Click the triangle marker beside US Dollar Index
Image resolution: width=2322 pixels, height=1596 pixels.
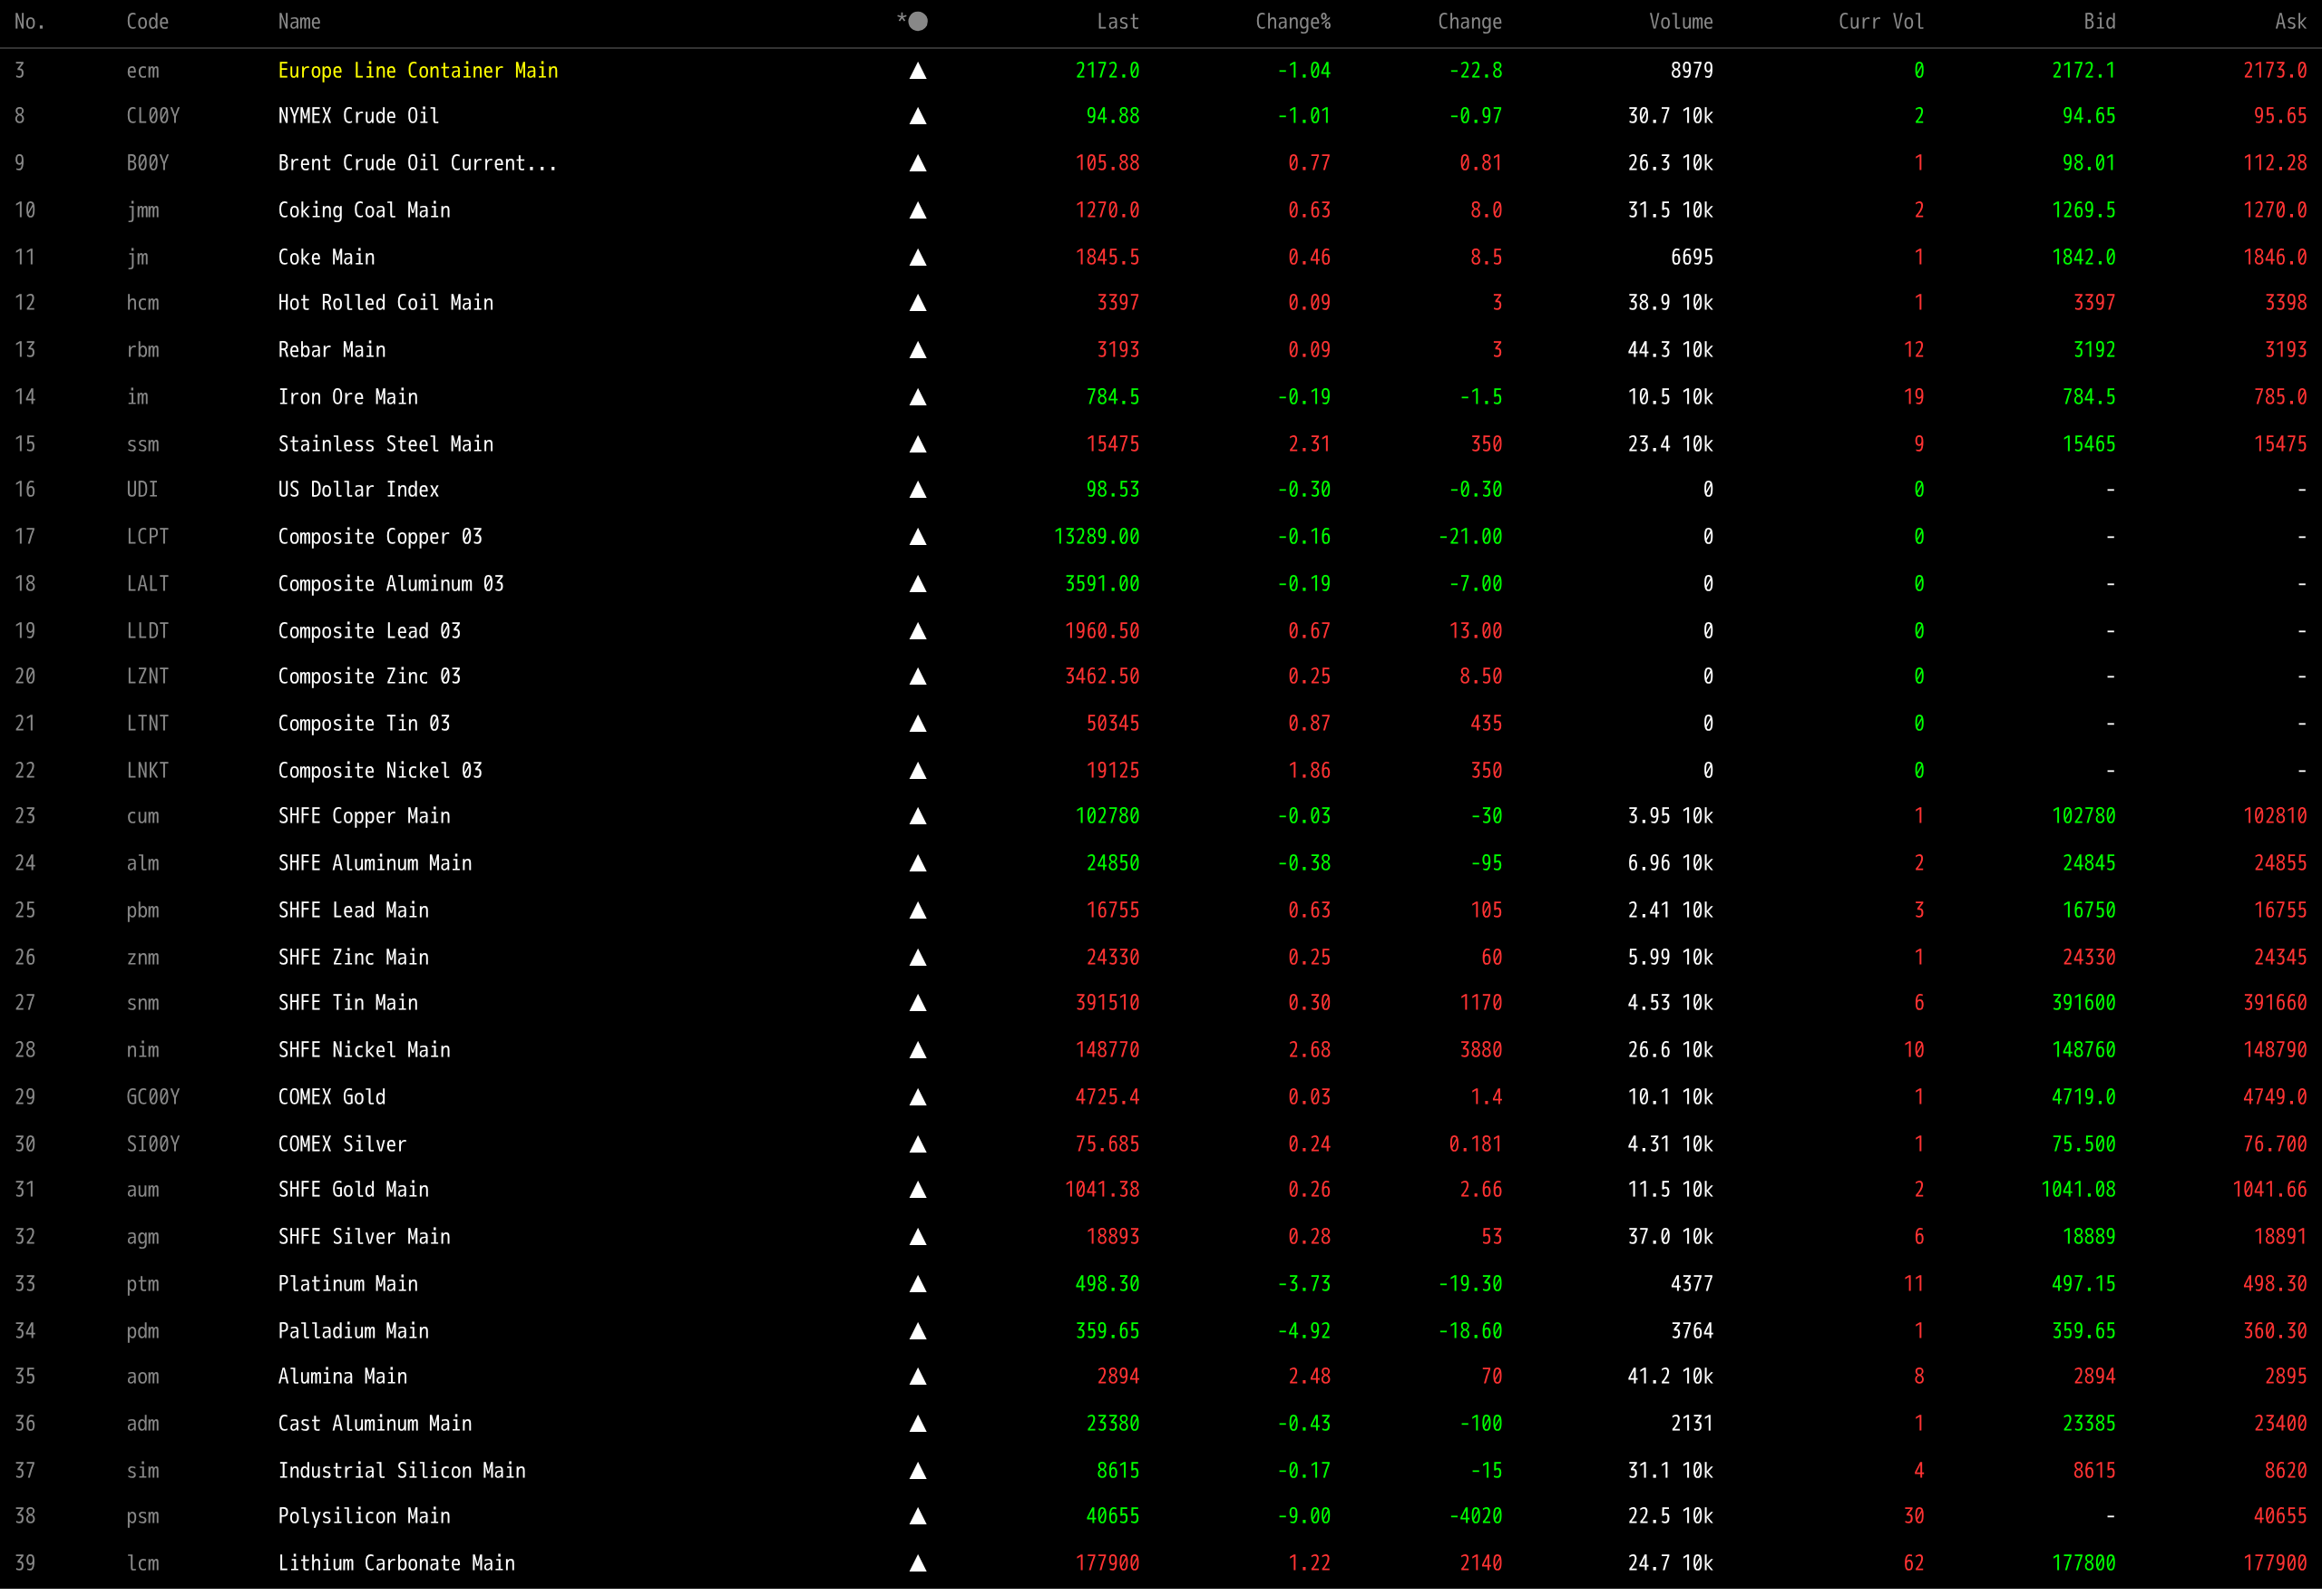(917, 490)
